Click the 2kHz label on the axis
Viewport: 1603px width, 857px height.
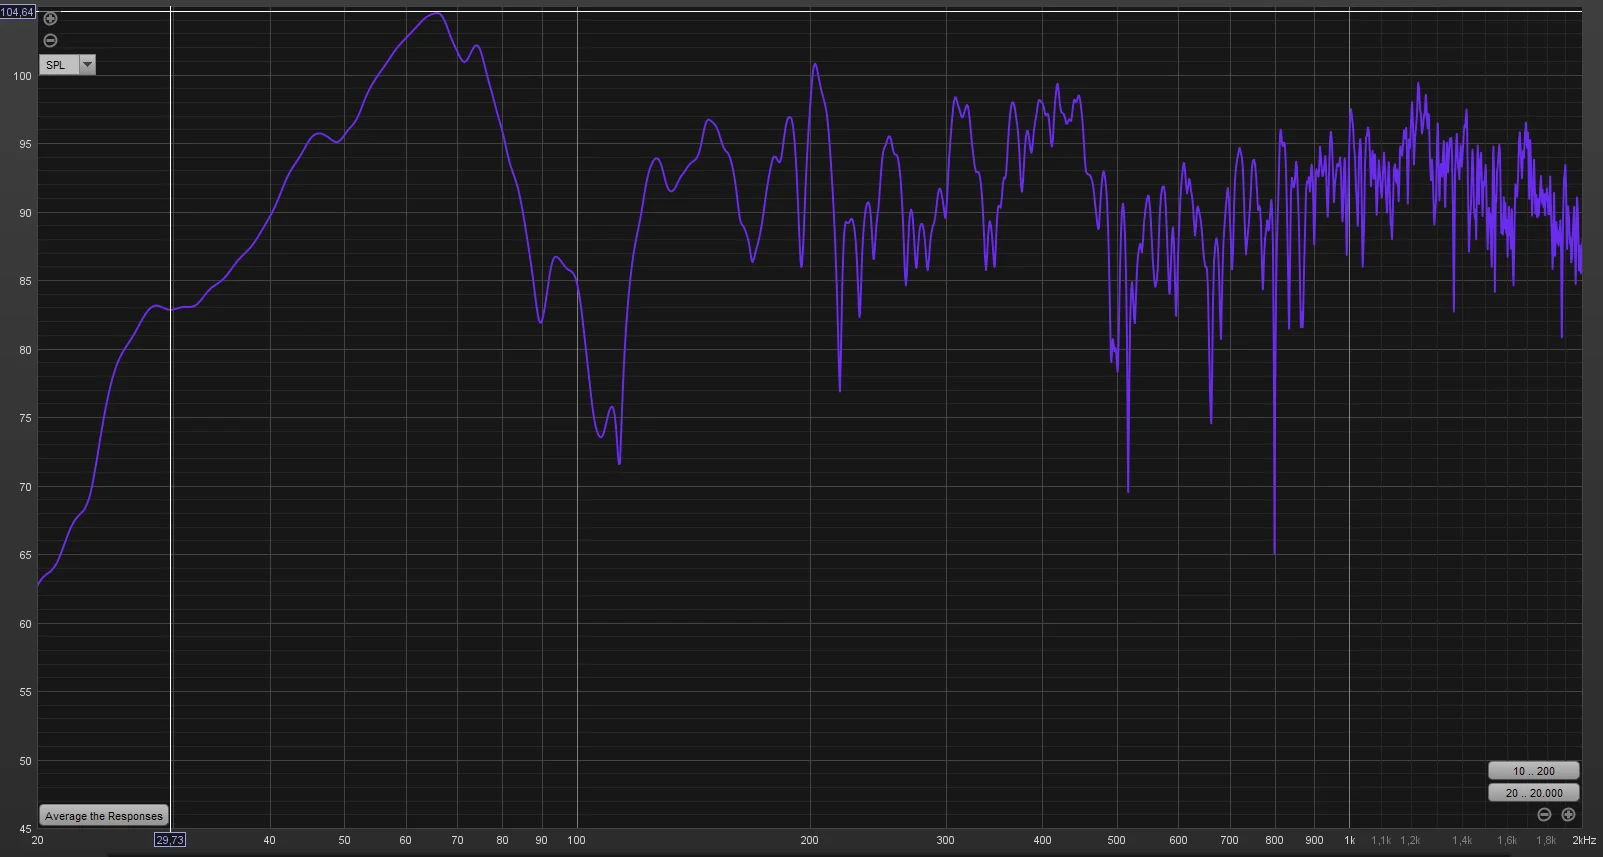[1584, 840]
